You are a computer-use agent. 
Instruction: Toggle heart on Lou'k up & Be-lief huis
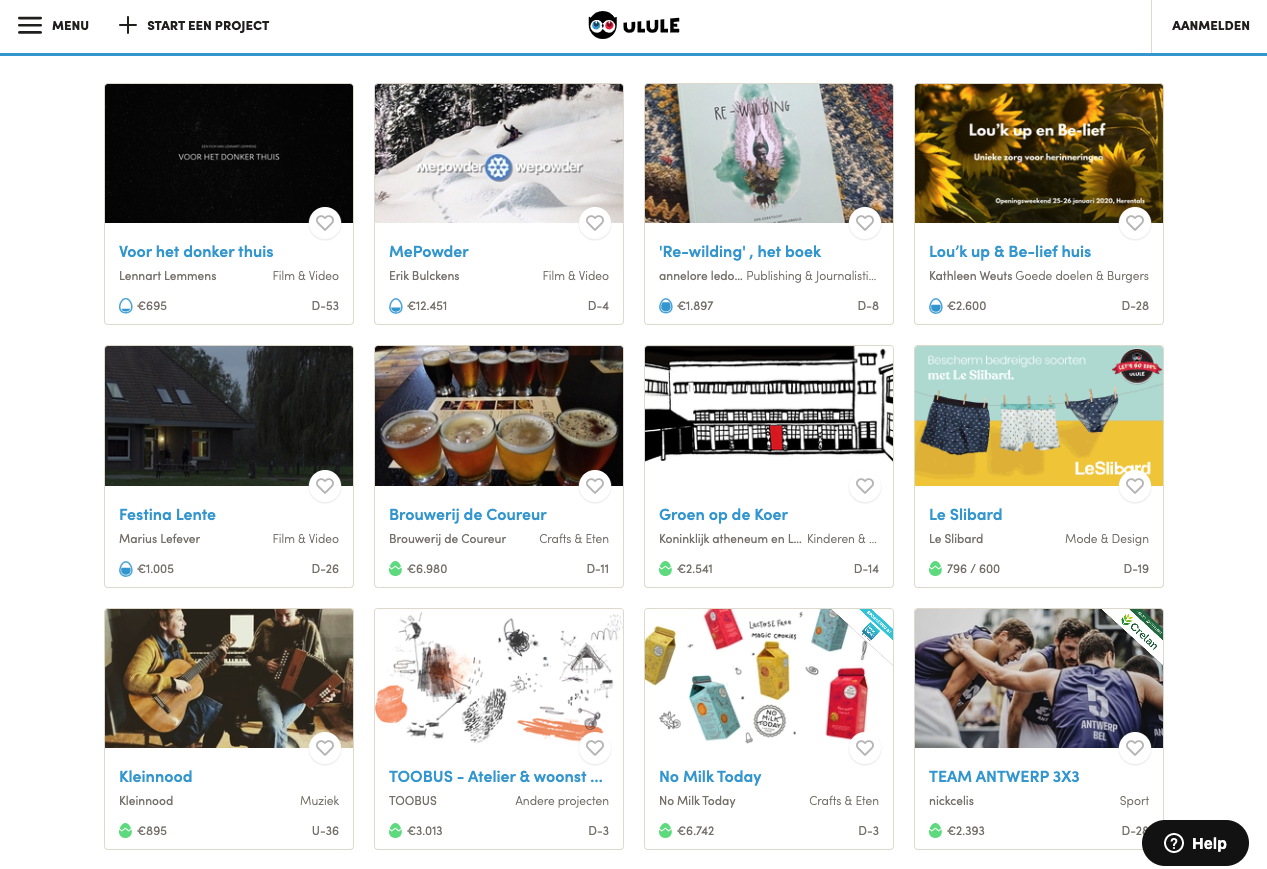(1135, 223)
